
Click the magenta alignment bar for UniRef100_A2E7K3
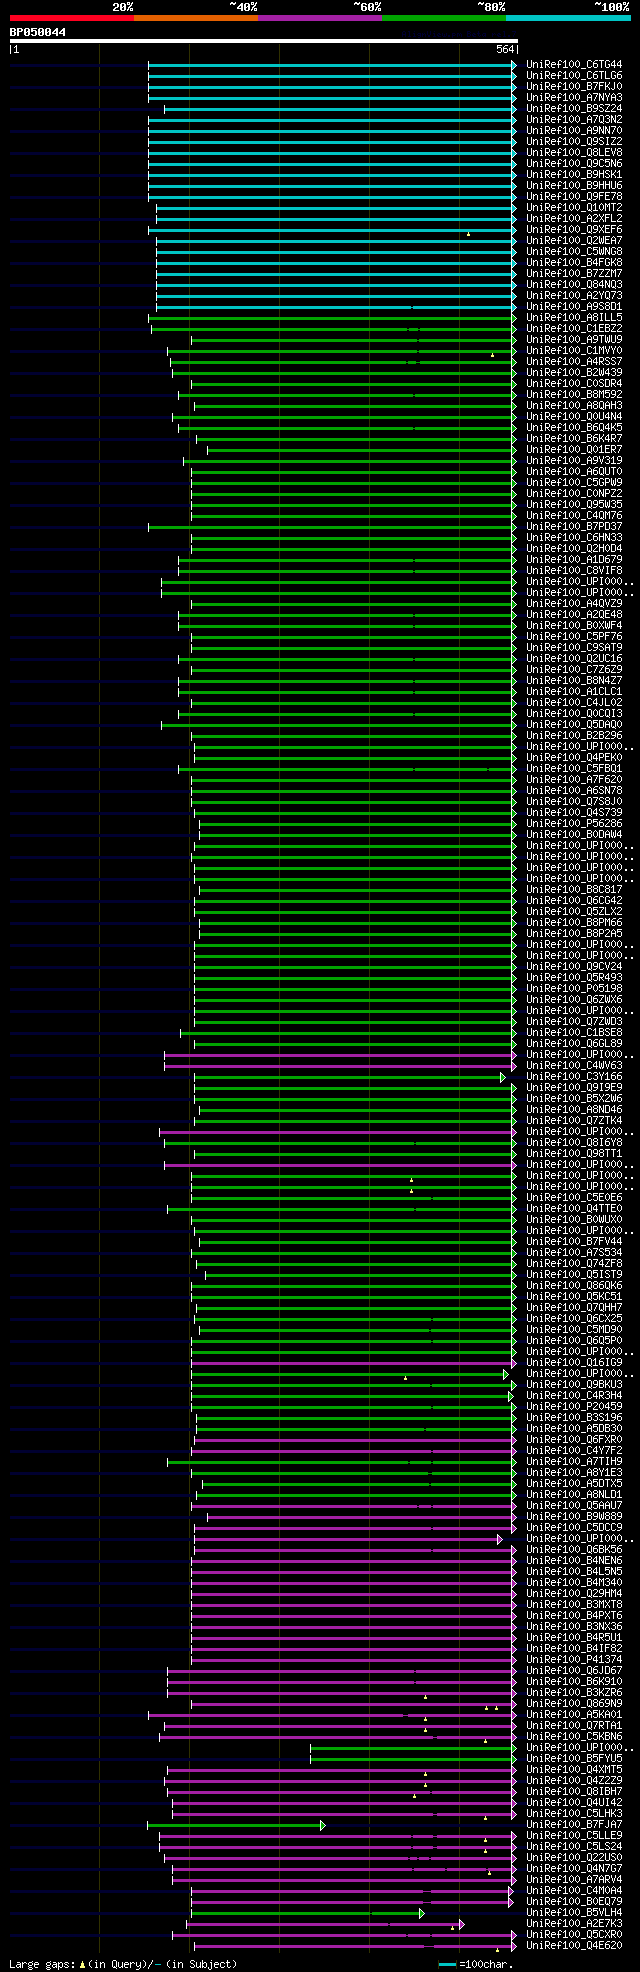click(x=326, y=1924)
